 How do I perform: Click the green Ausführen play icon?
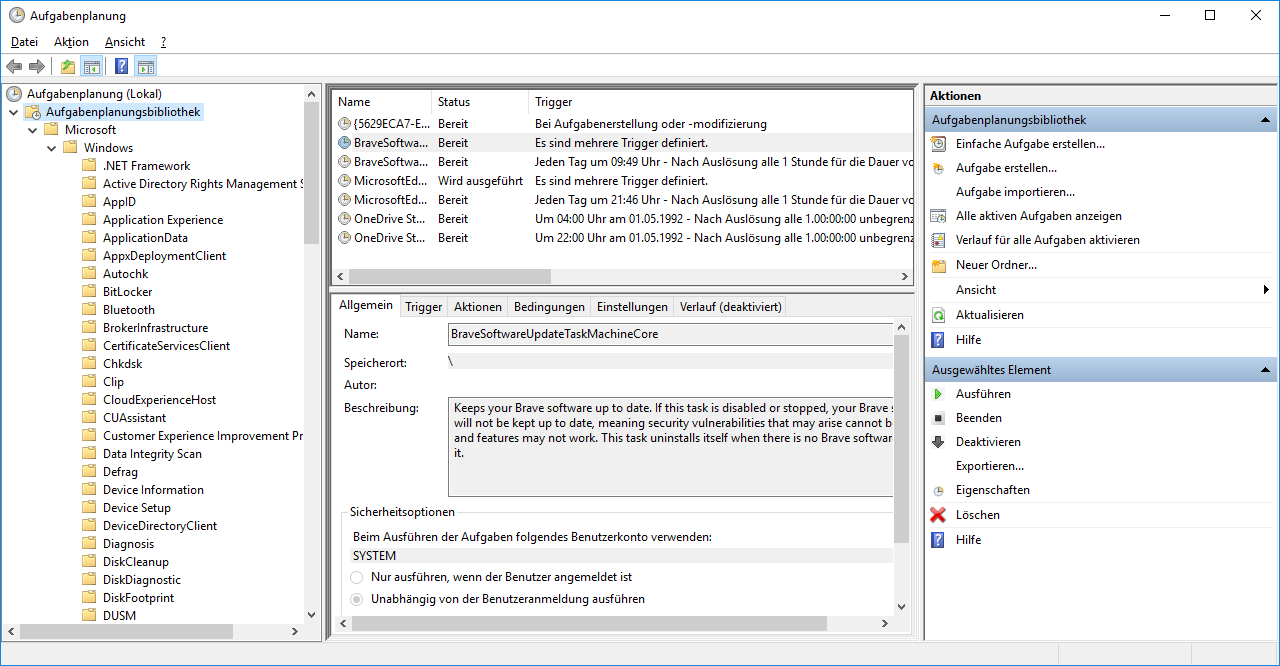pyautogui.click(x=938, y=394)
